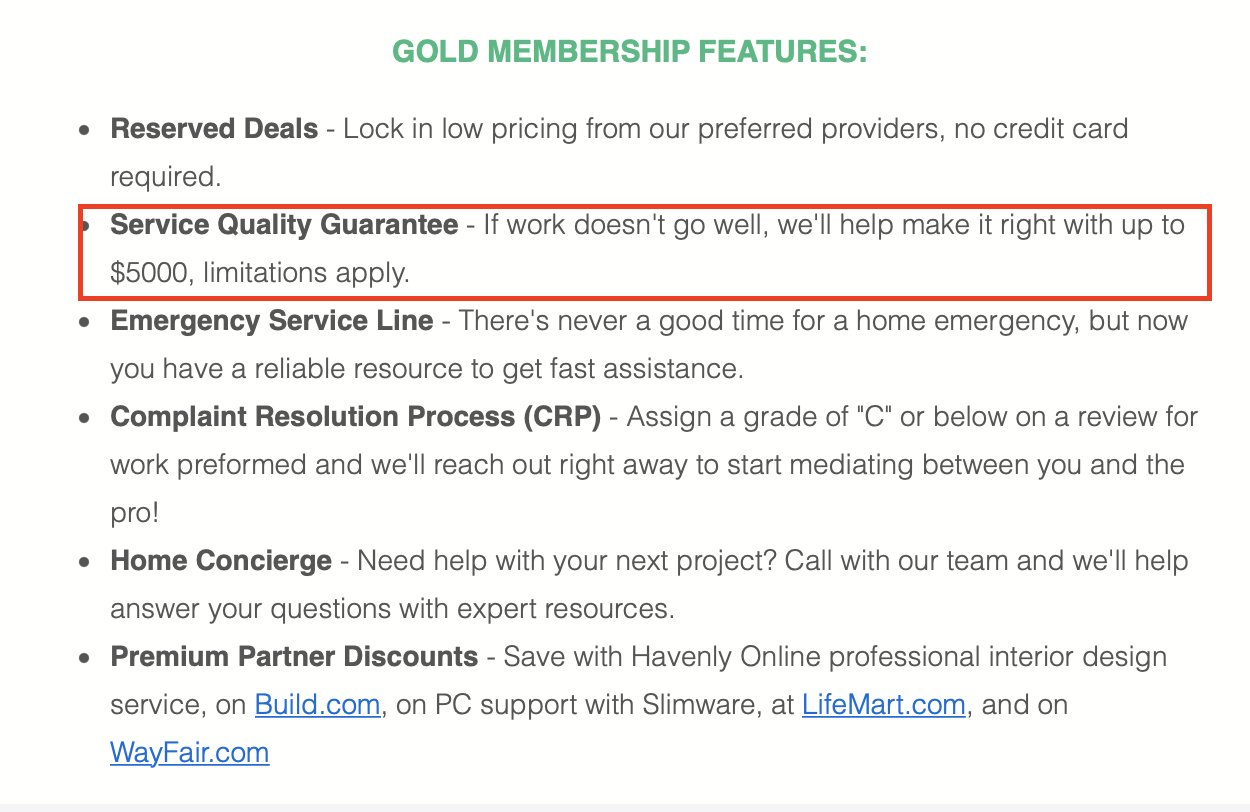
Task: Click the bullet beside Home Concierge
Action: point(87,563)
